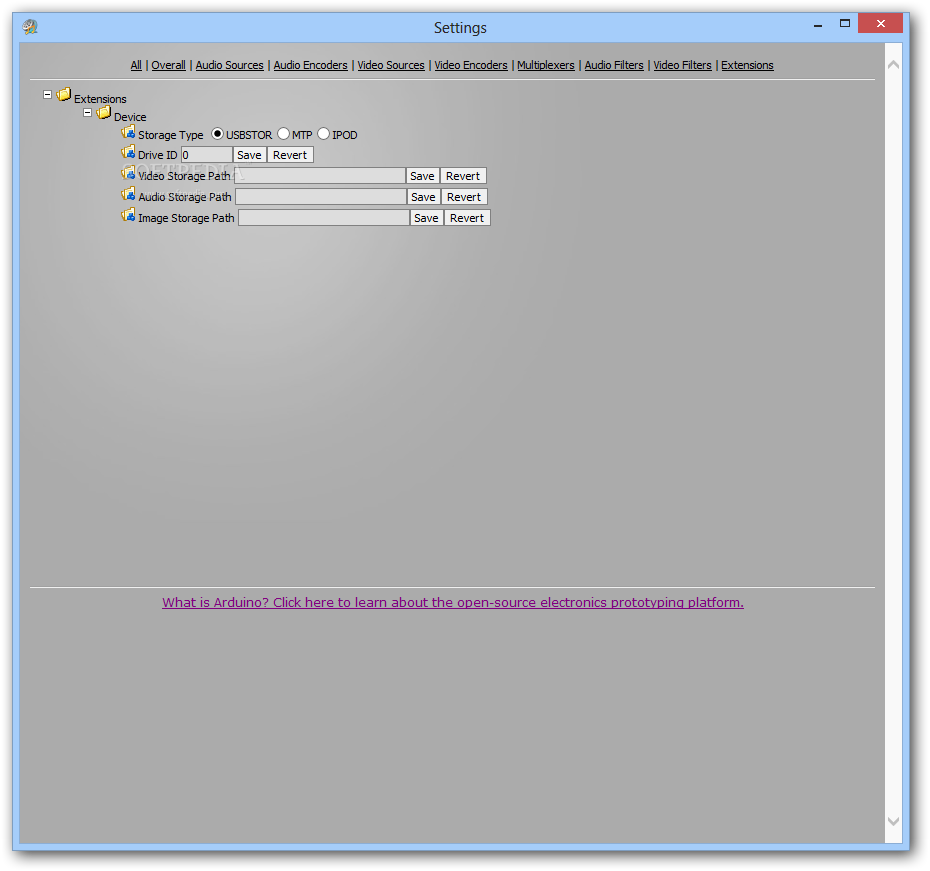This screenshot has width=930, height=871.
Task: Select the MTP storage type
Action: 284,134
